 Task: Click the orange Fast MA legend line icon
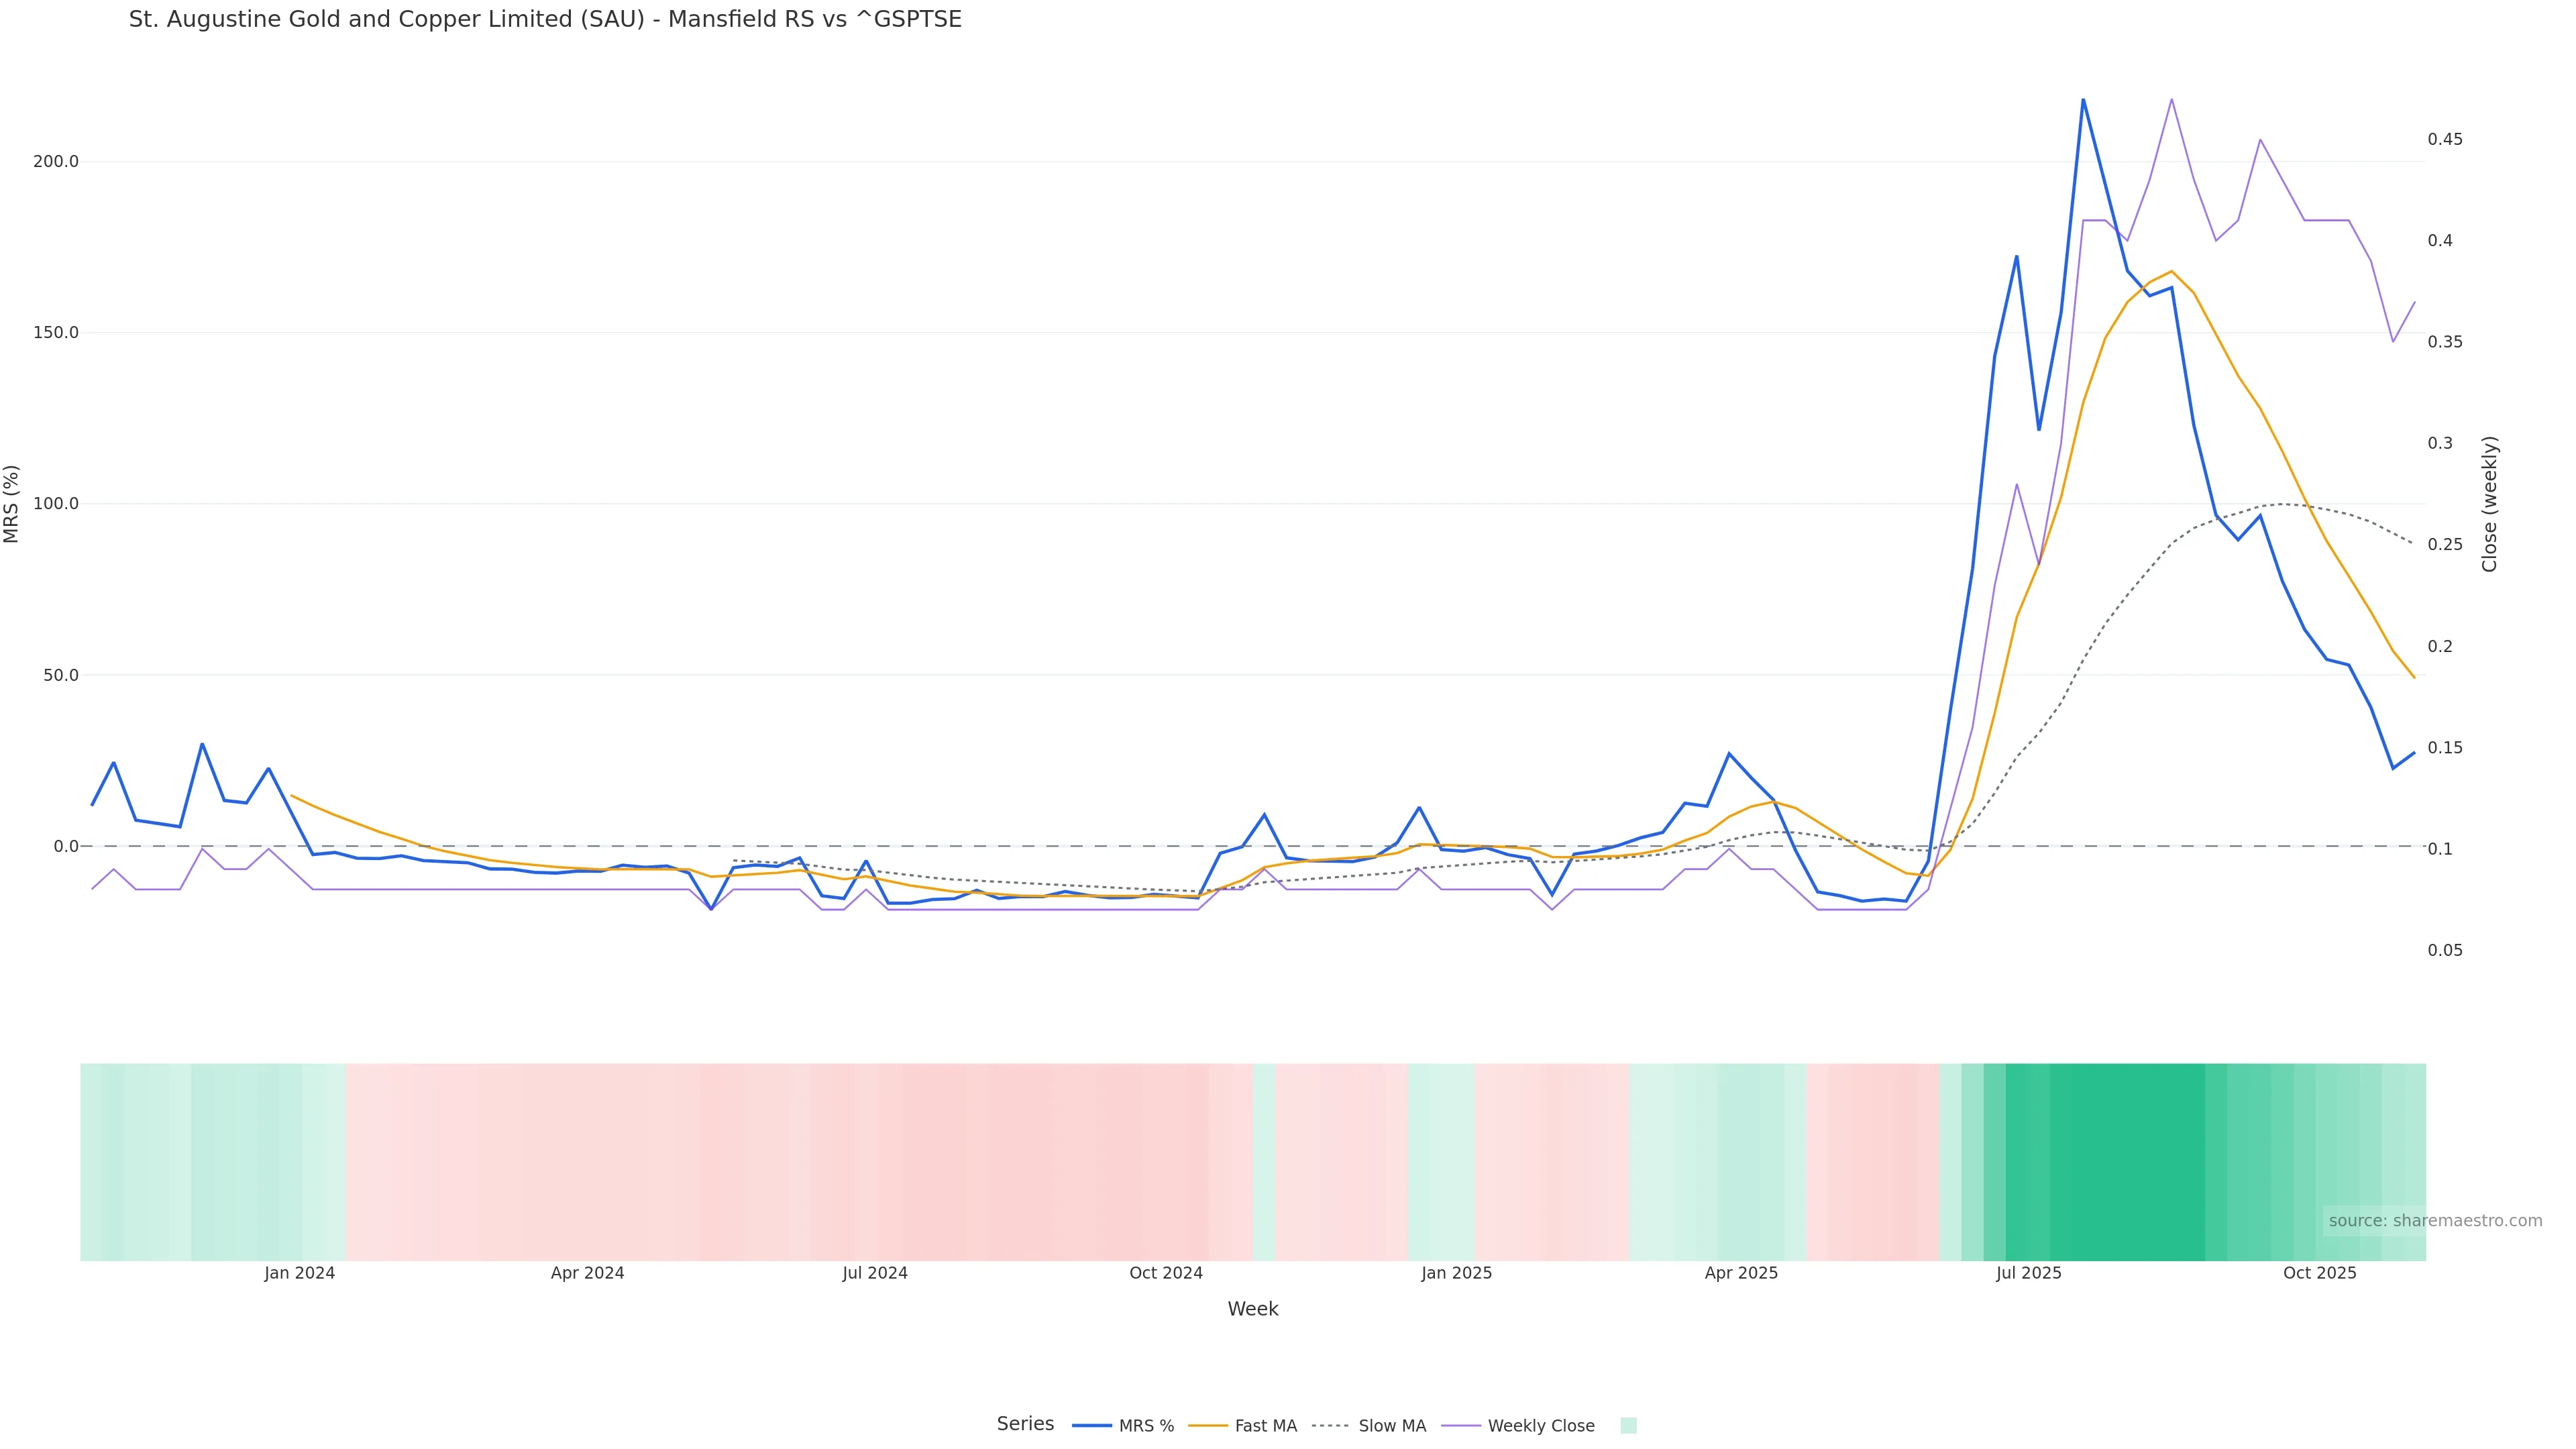1208,1426
